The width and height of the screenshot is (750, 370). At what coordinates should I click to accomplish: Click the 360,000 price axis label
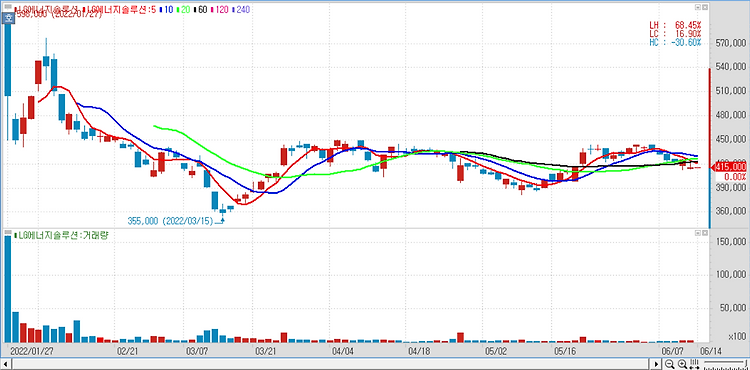(x=731, y=211)
